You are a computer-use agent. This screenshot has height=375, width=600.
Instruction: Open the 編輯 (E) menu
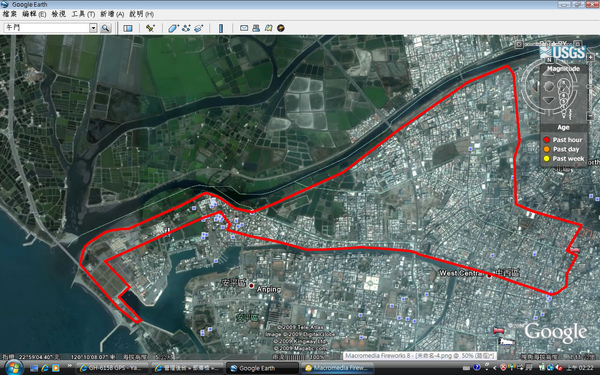(x=34, y=14)
